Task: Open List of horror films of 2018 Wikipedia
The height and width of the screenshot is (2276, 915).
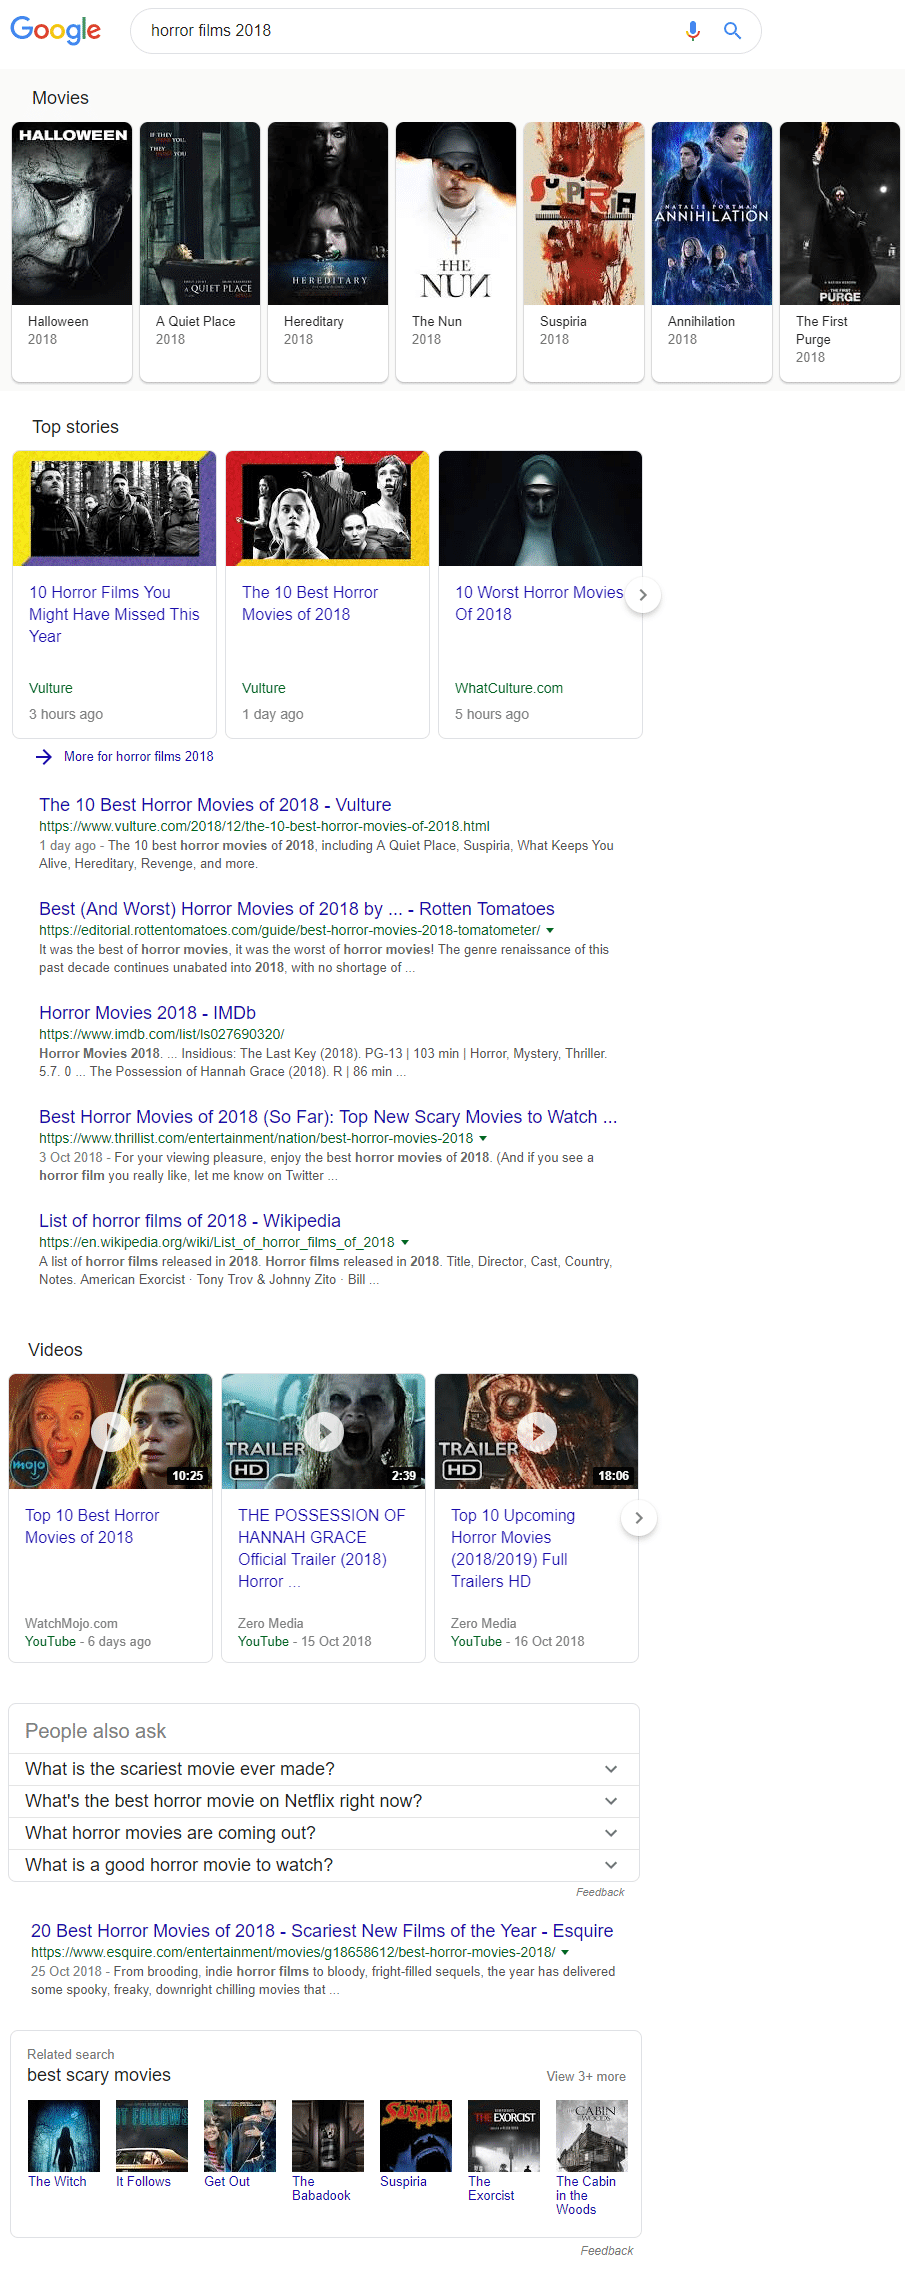Action: pos(190,1221)
